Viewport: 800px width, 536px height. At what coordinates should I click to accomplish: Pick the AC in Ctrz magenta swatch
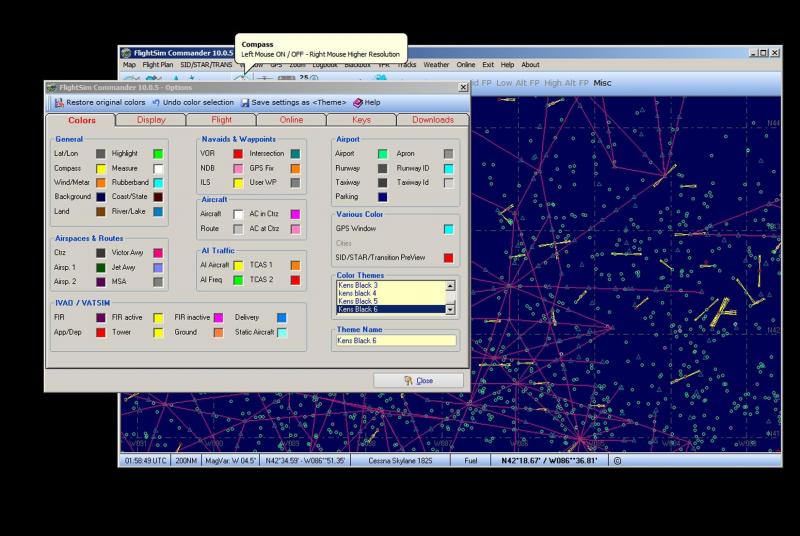pos(295,214)
